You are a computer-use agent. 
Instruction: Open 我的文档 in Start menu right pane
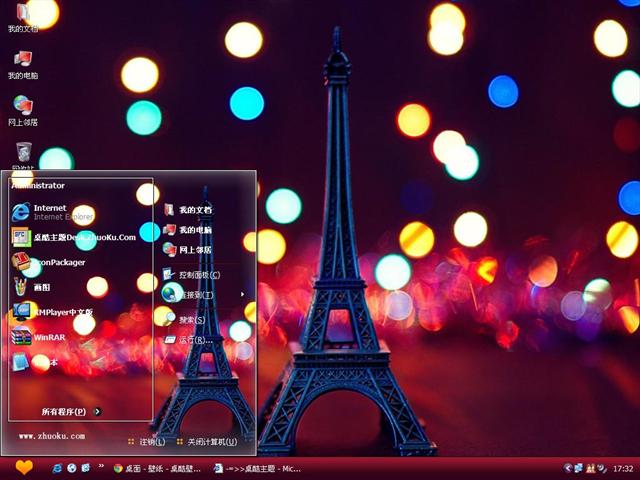coord(188,210)
